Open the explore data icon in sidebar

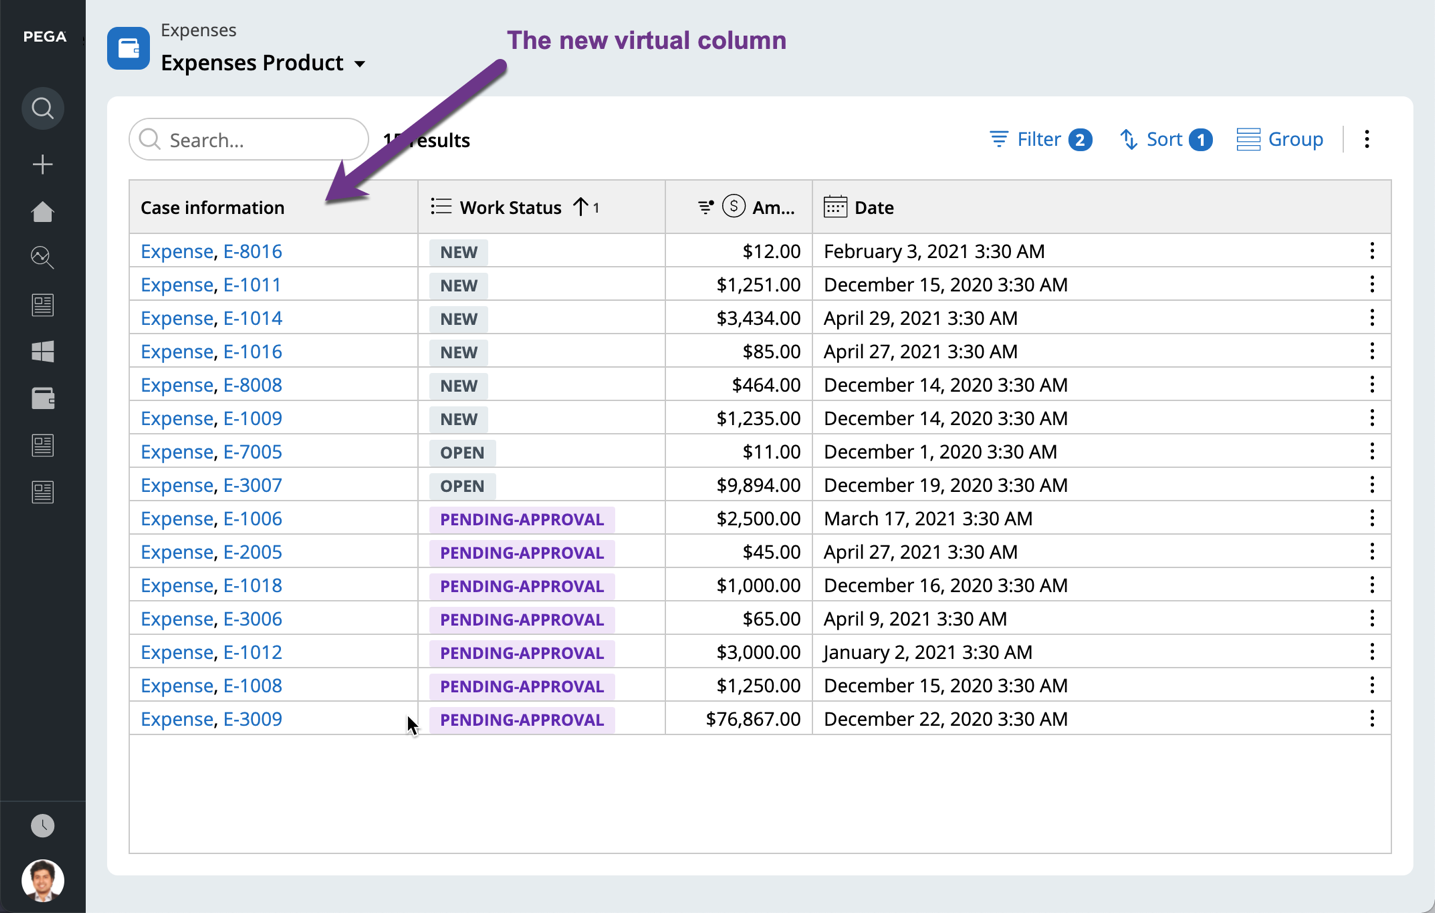click(42, 258)
